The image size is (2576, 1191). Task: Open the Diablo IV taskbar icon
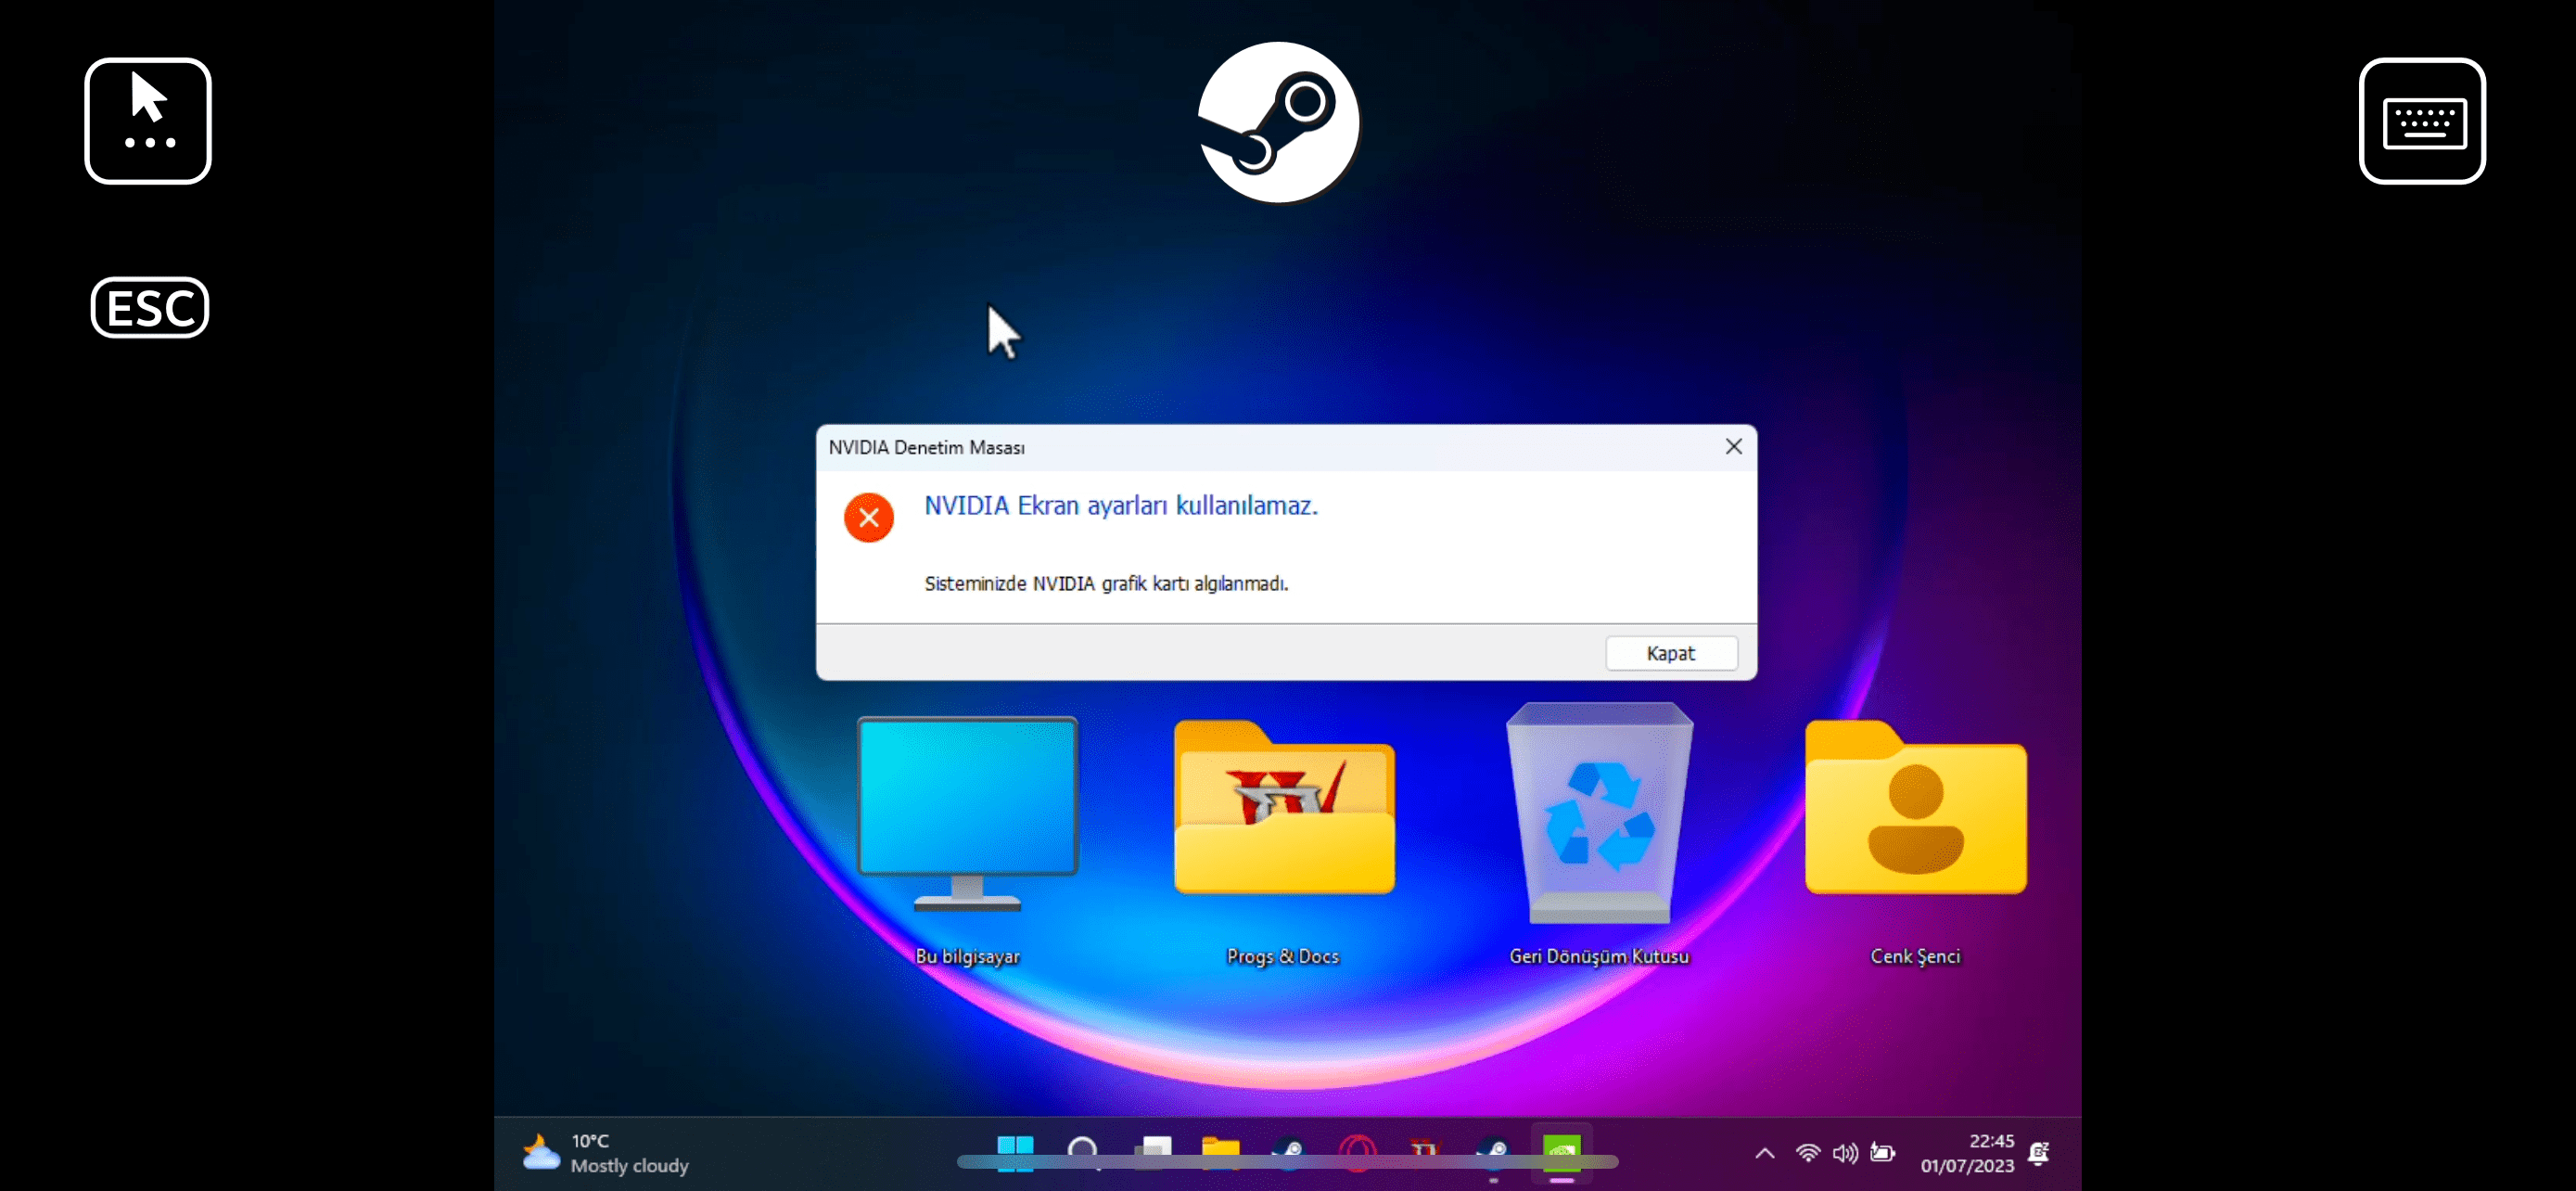click(x=1425, y=1152)
